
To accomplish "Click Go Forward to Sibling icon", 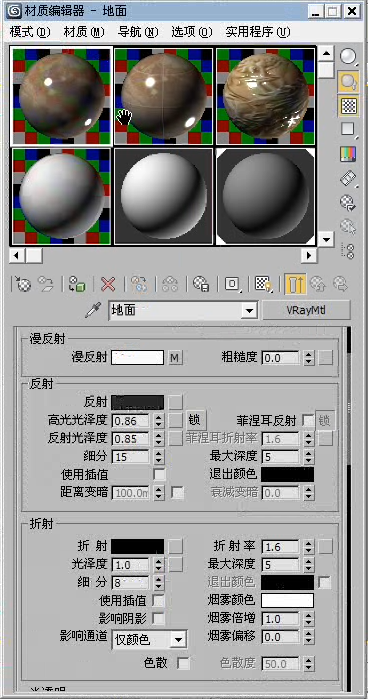I will click(x=340, y=284).
